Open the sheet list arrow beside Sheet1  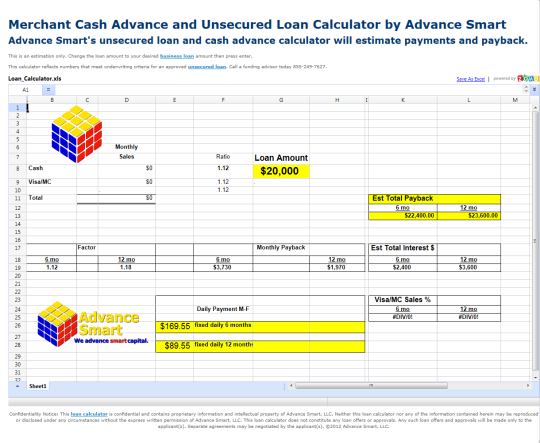[x=18, y=386]
